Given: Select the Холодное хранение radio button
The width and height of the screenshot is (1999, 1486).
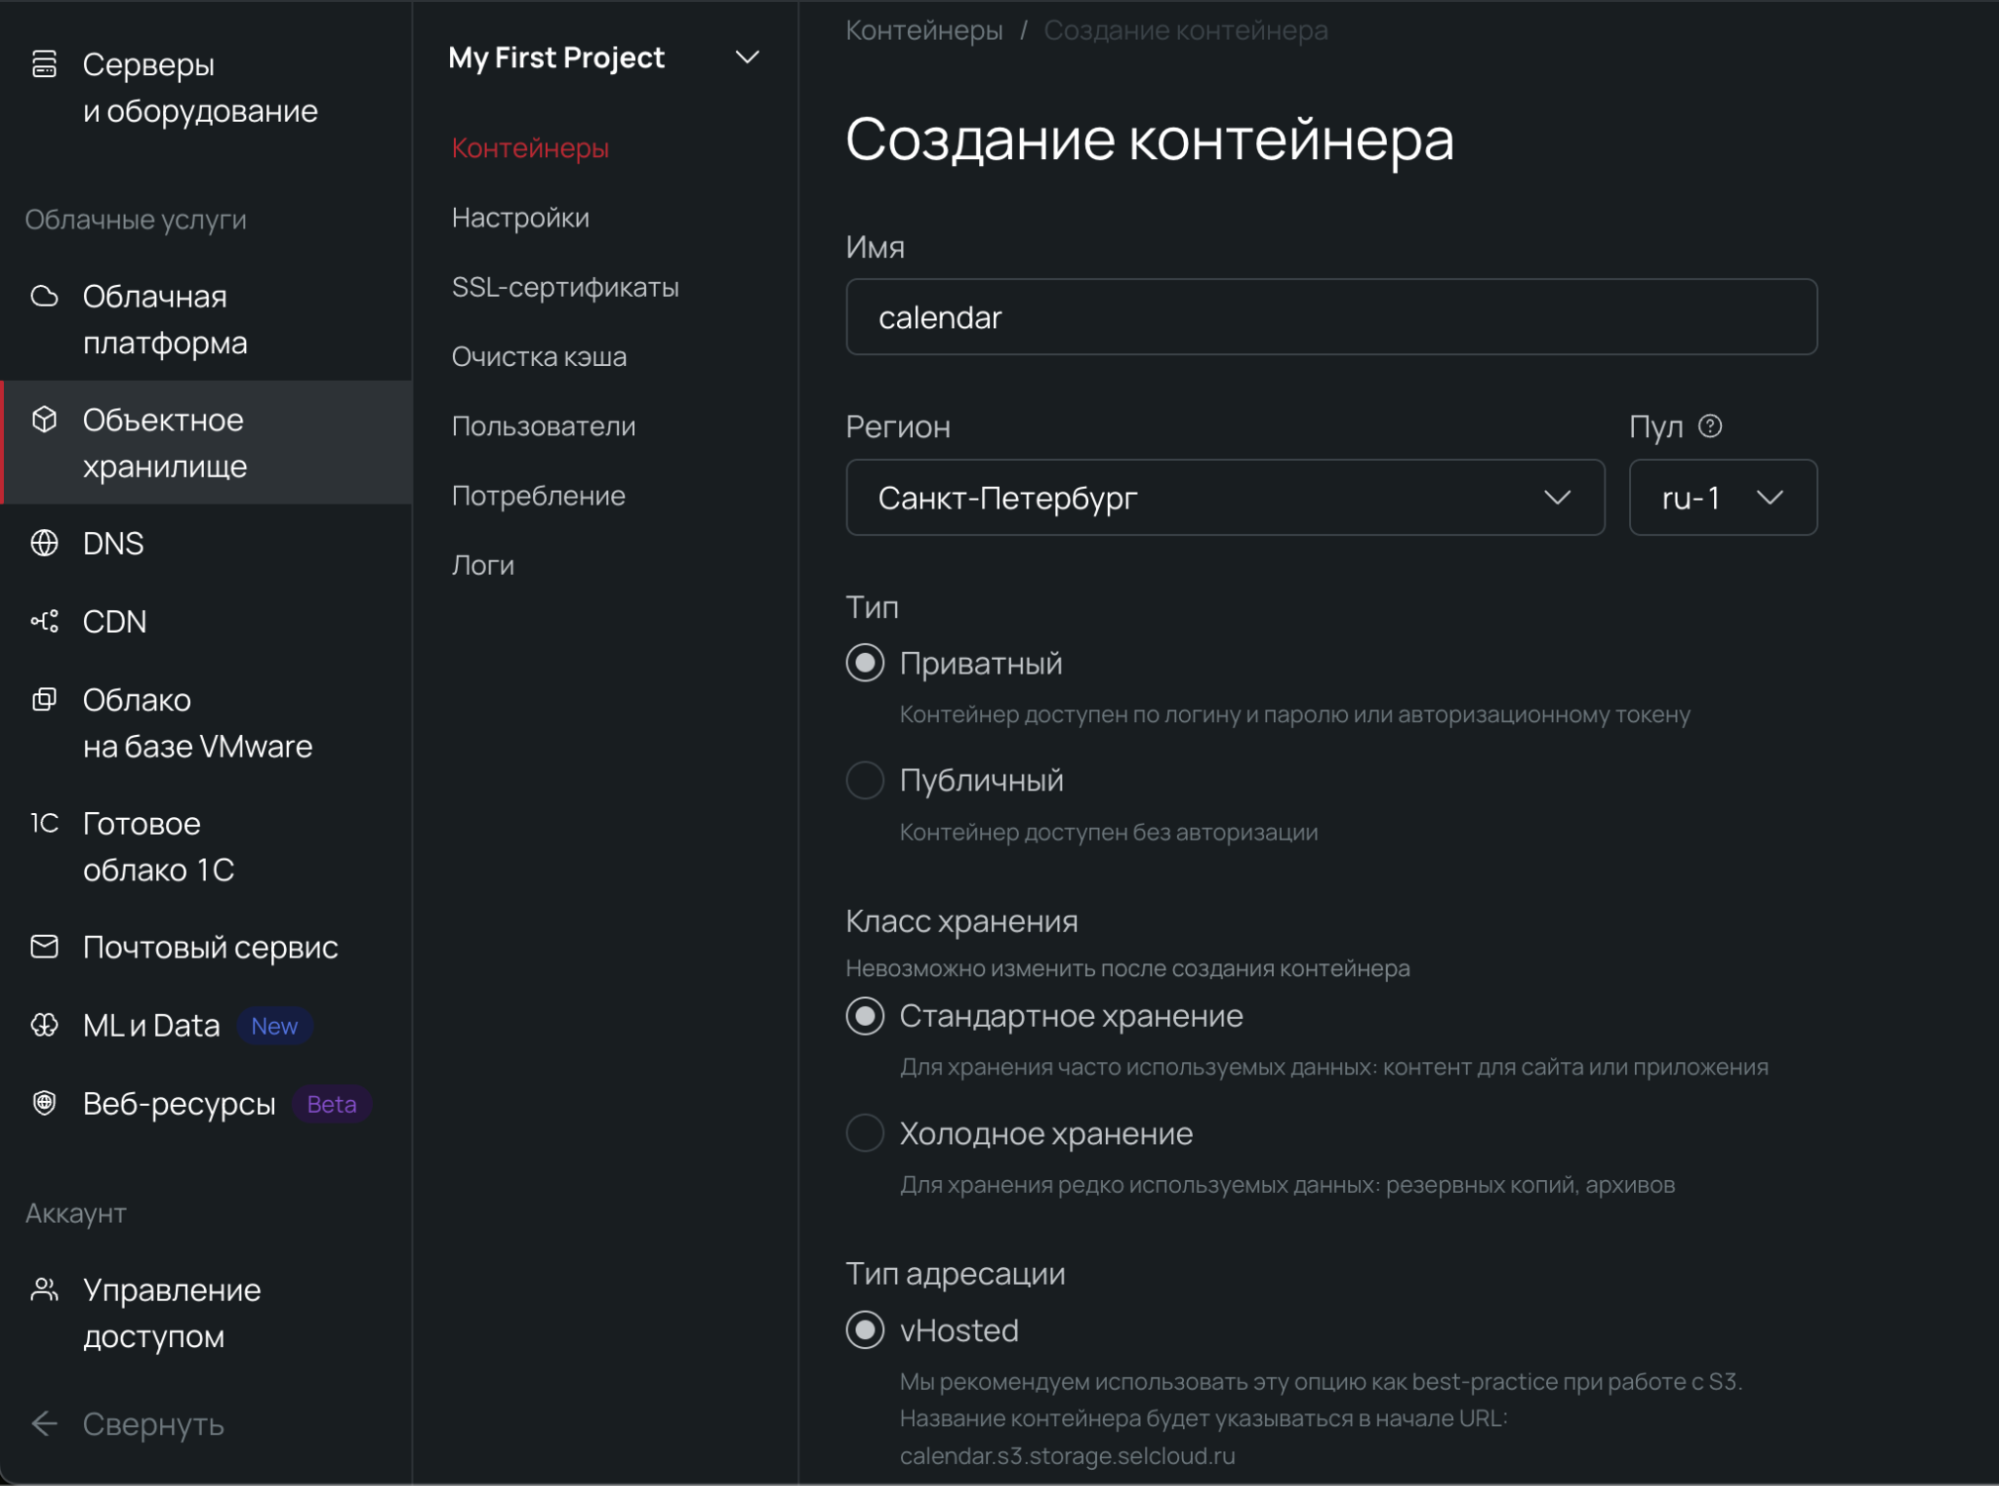Looking at the screenshot, I should (865, 1133).
